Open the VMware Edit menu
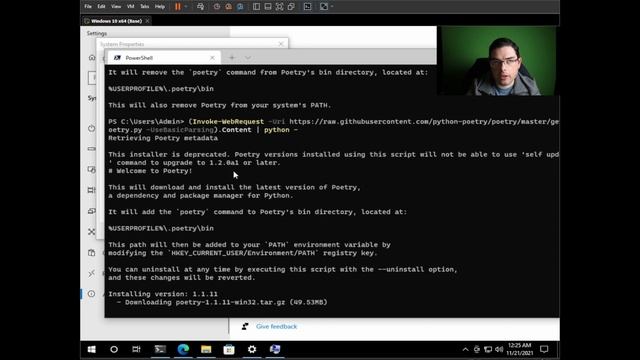Viewport: 640px width, 360px height. 101,7
